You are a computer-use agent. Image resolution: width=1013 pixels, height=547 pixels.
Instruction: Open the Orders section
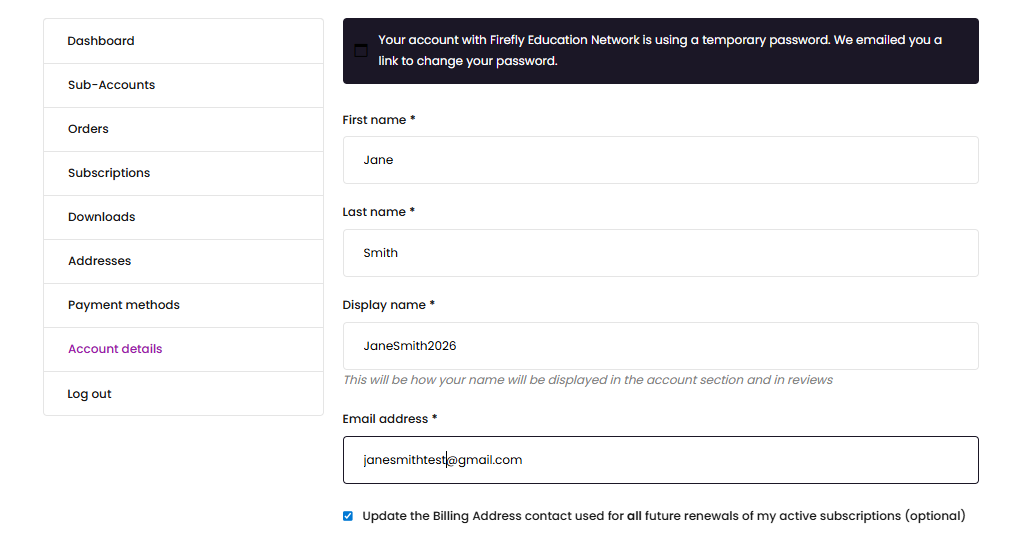pos(88,129)
